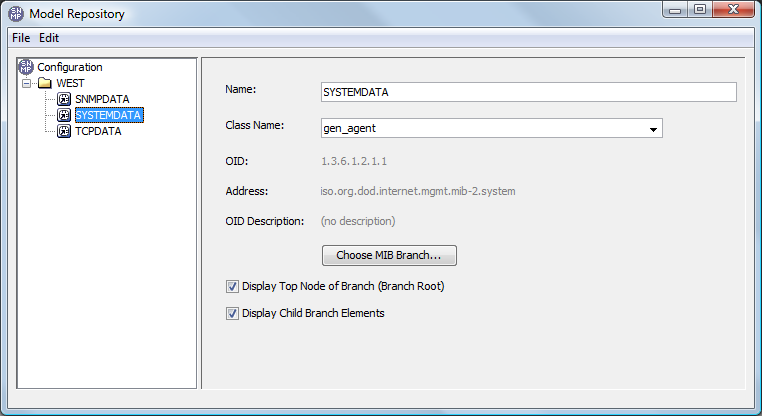Click the Class Name label
The image size is (762, 416).
click(x=255, y=125)
